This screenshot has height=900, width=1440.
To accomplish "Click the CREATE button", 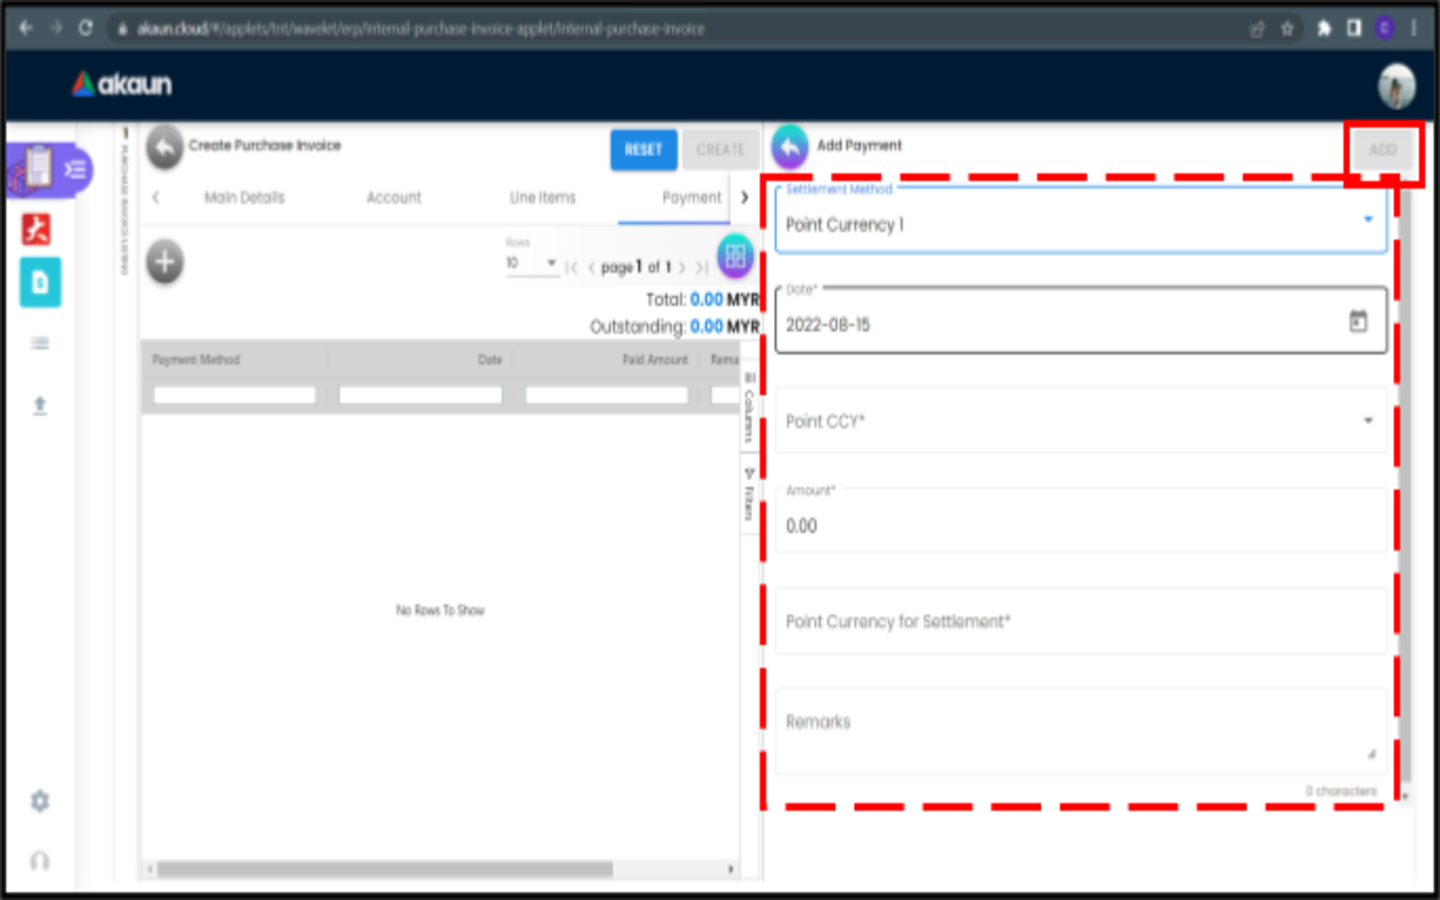I will pos(721,150).
